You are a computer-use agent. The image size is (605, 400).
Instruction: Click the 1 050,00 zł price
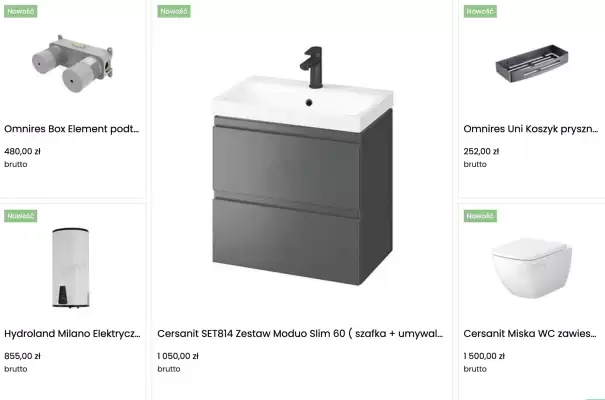coord(178,355)
